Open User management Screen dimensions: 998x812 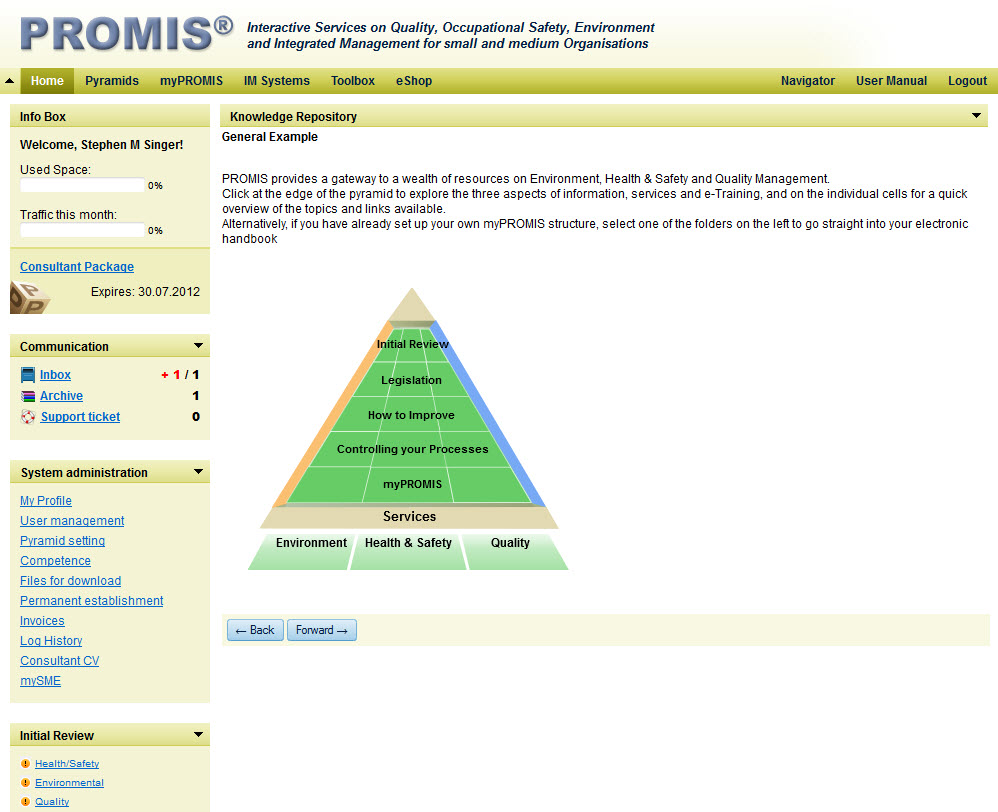[x=72, y=521]
